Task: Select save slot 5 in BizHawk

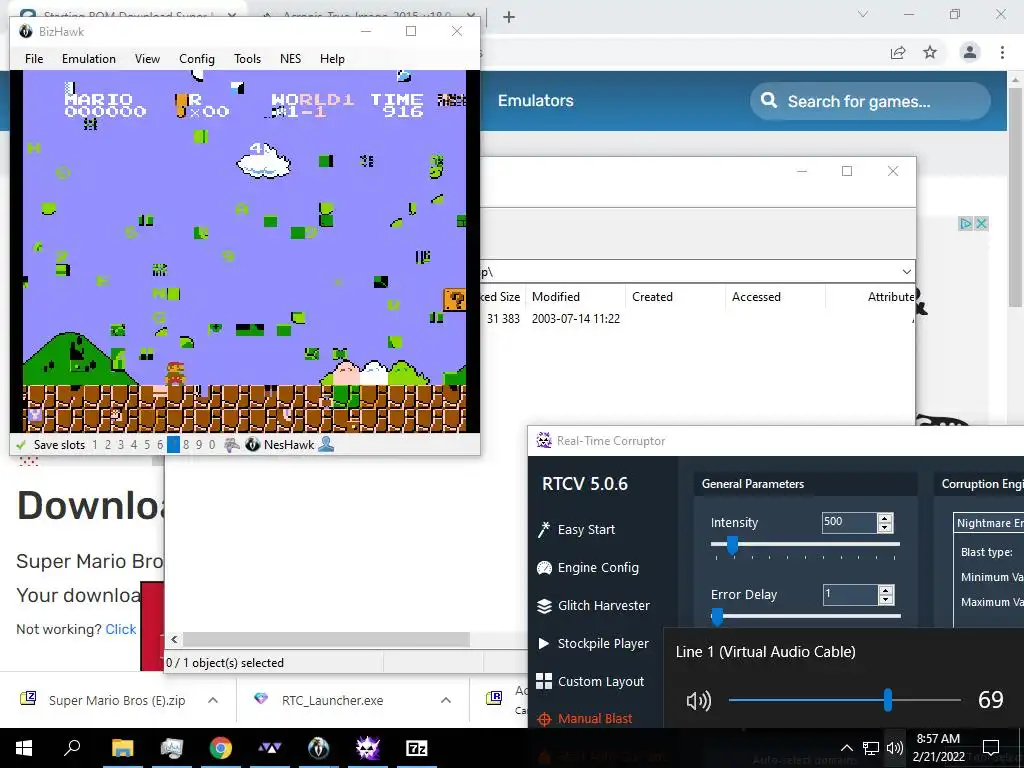Action: [147, 445]
